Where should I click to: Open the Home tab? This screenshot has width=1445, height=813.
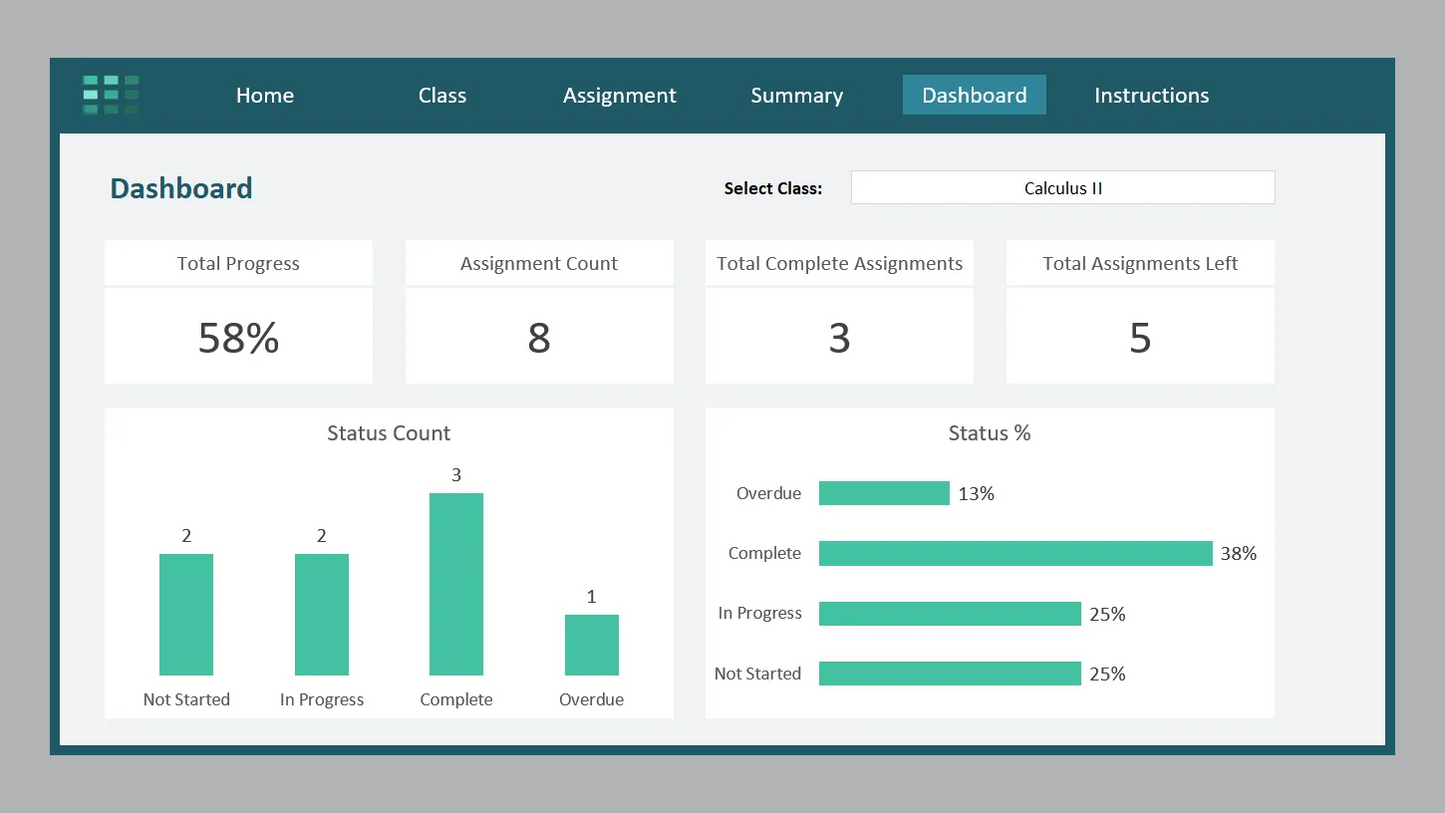(x=265, y=95)
